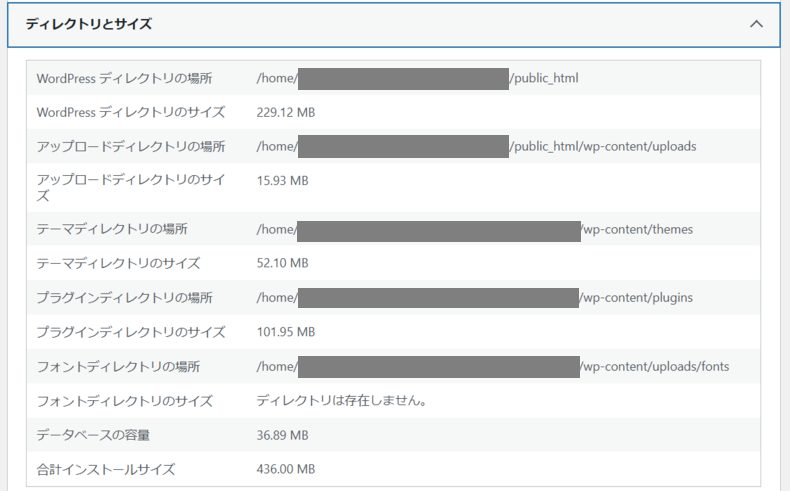Select the WordPress ディレクトリの場所 label
This screenshot has width=790, height=491.
tap(124, 79)
